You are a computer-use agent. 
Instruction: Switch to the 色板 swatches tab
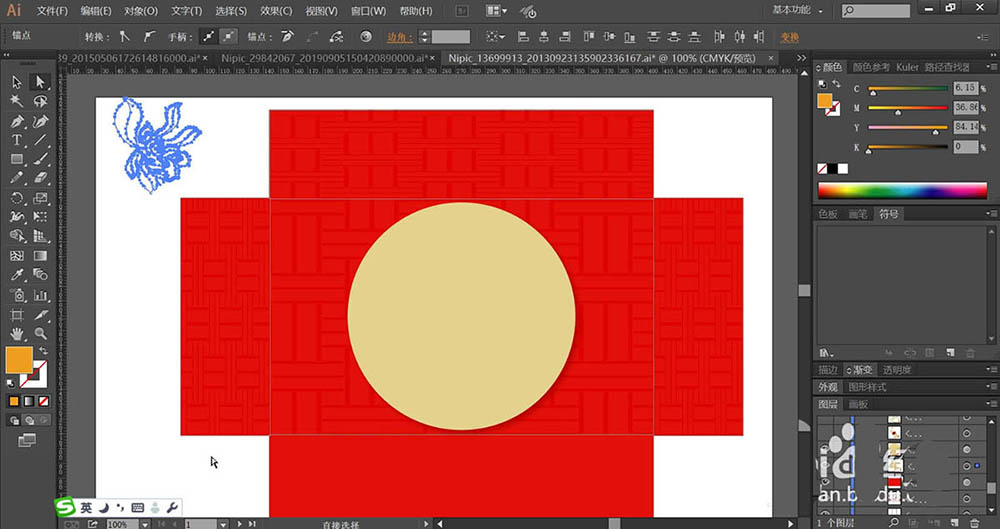coord(829,213)
